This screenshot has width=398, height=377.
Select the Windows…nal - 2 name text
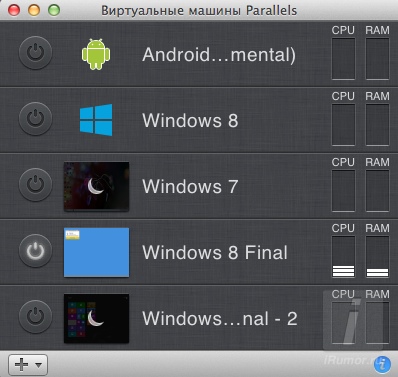[220, 318]
